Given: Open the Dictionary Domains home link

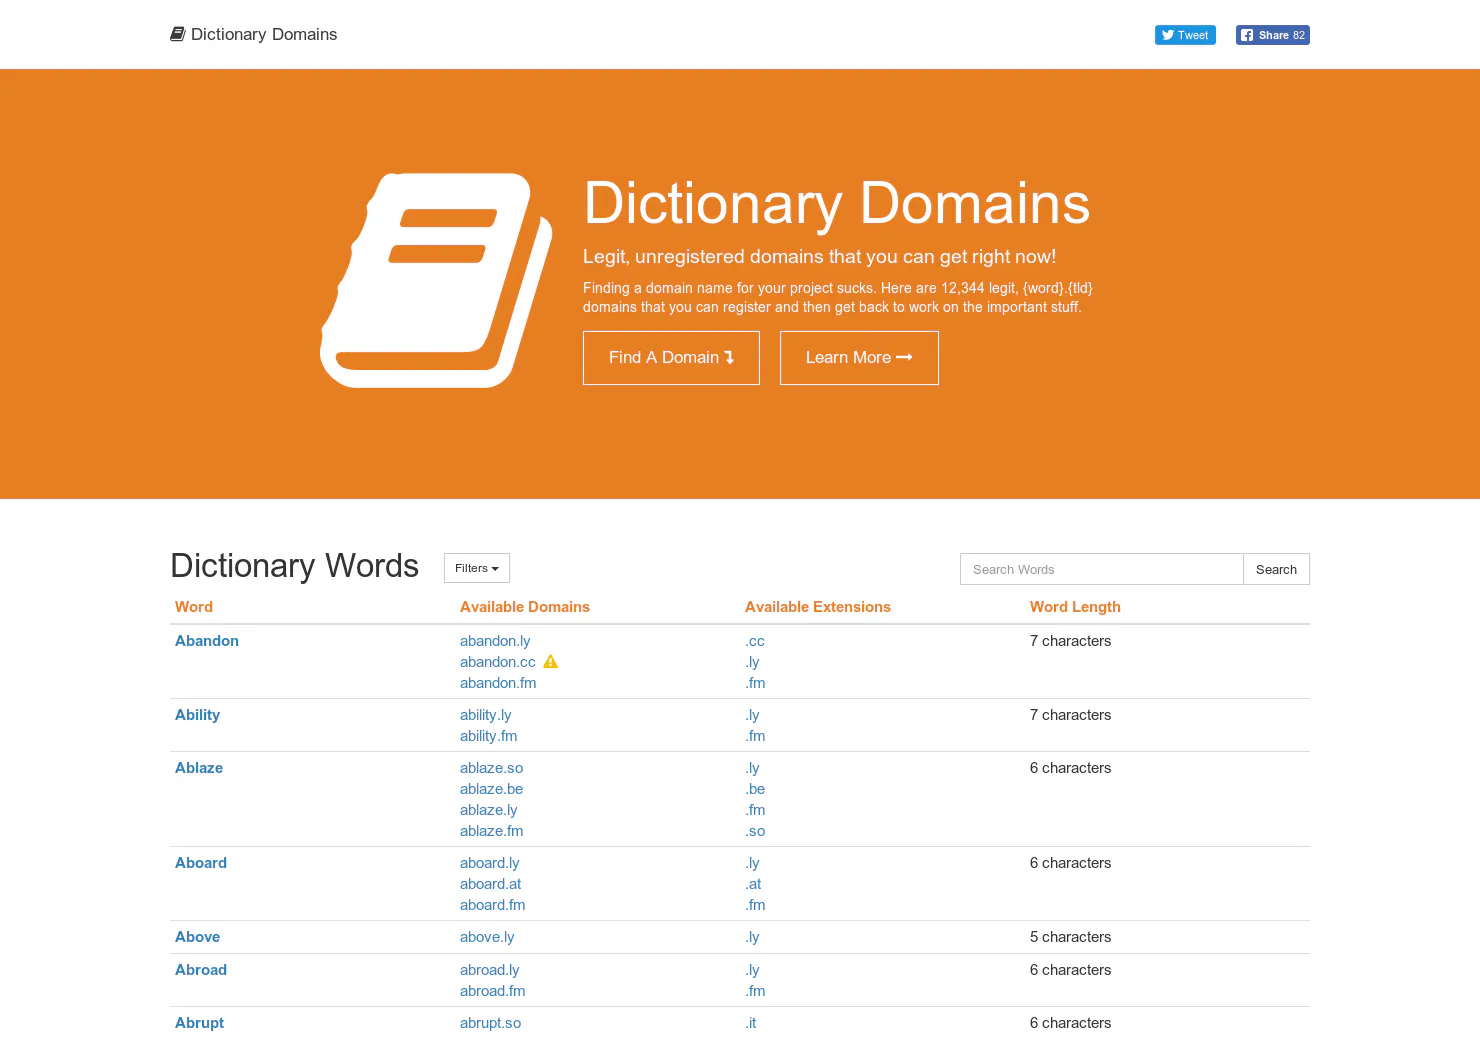Looking at the screenshot, I should (x=254, y=34).
